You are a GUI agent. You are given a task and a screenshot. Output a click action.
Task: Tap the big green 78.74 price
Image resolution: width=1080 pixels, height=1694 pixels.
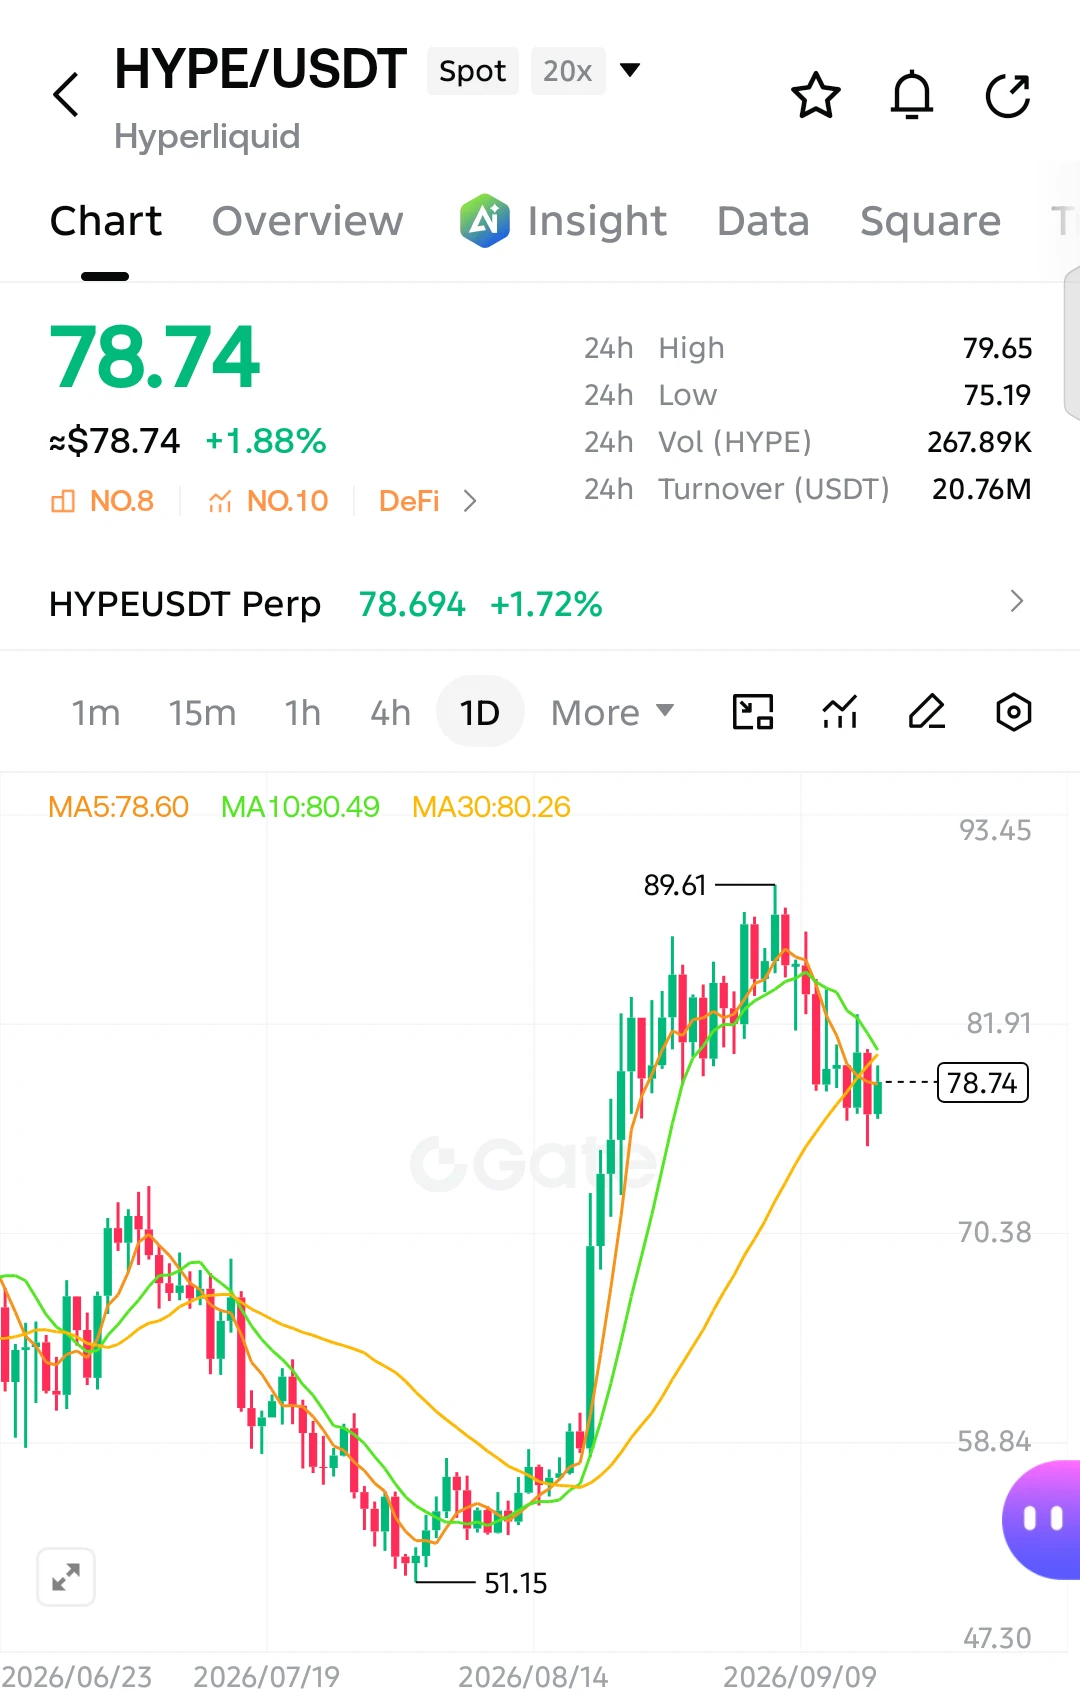[155, 358]
